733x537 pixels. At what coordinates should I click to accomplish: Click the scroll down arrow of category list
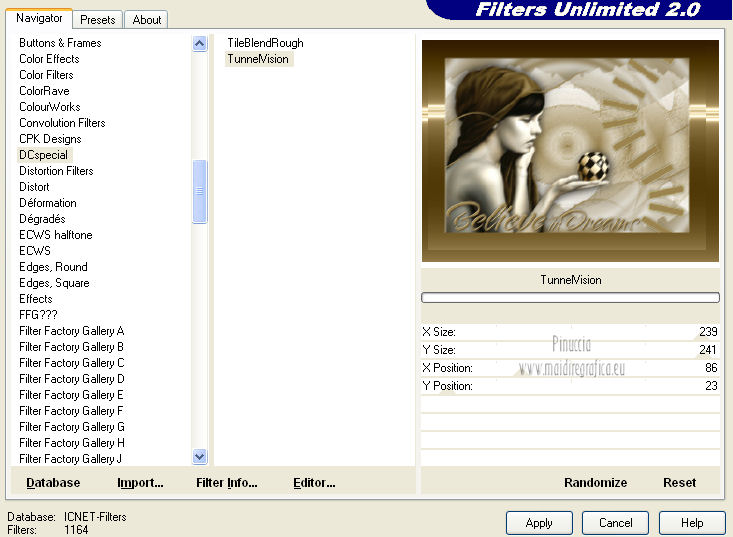[200, 456]
